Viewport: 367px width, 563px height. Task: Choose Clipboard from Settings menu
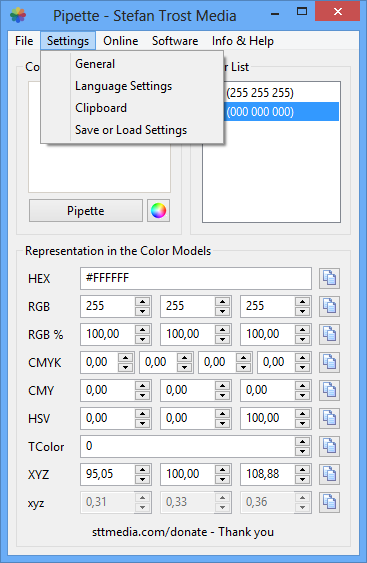132,108
